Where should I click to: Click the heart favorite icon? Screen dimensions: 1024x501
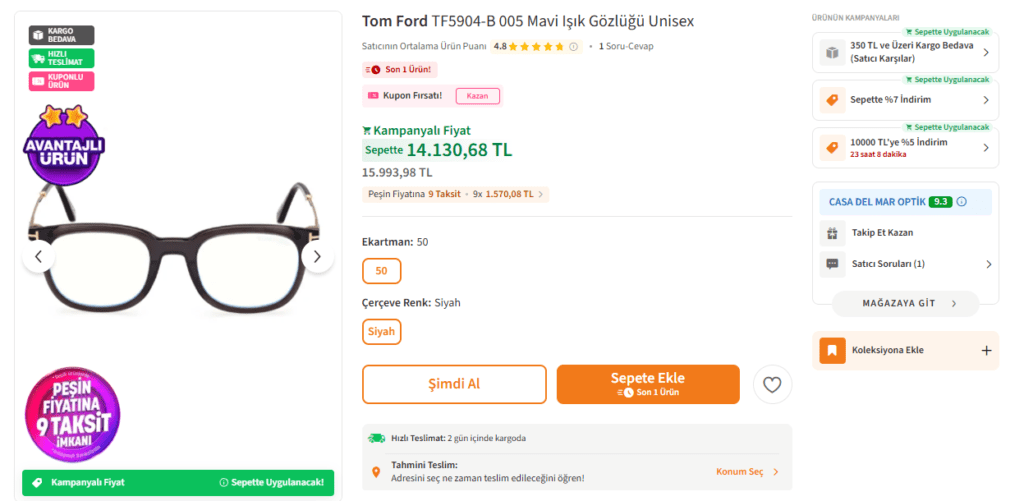[x=772, y=384]
